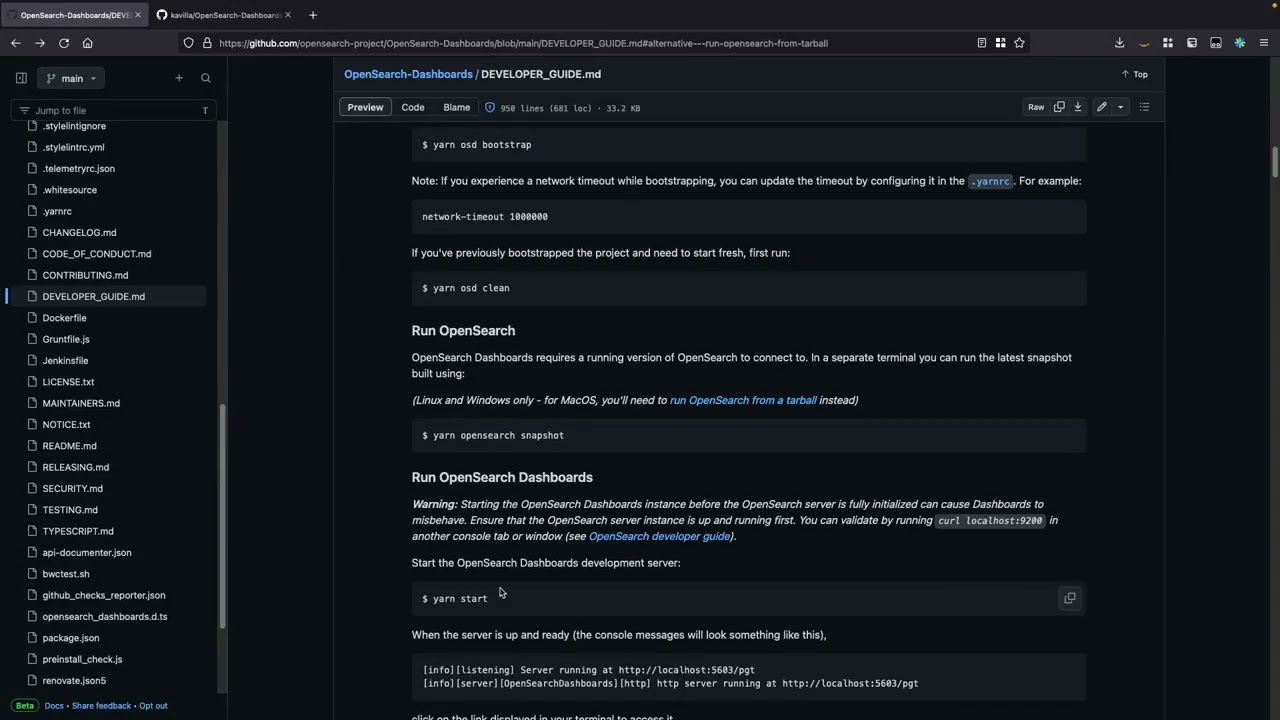
Task: Copy the yarn start command
Action: pyautogui.click(x=1070, y=598)
